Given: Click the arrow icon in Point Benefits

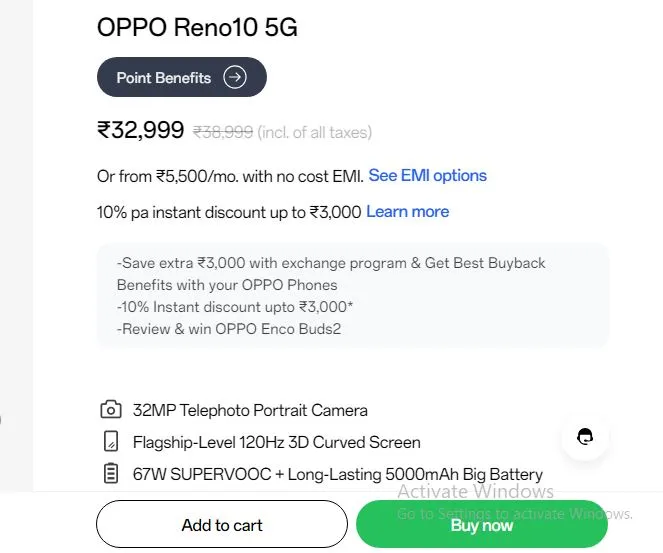Looking at the screenshot, I should 235,77.
